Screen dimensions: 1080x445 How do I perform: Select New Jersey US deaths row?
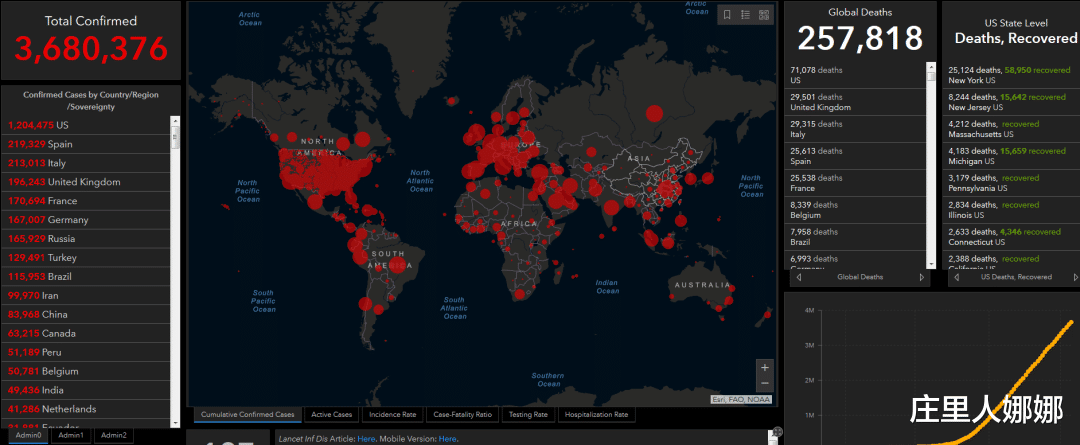coord(1011,102)
